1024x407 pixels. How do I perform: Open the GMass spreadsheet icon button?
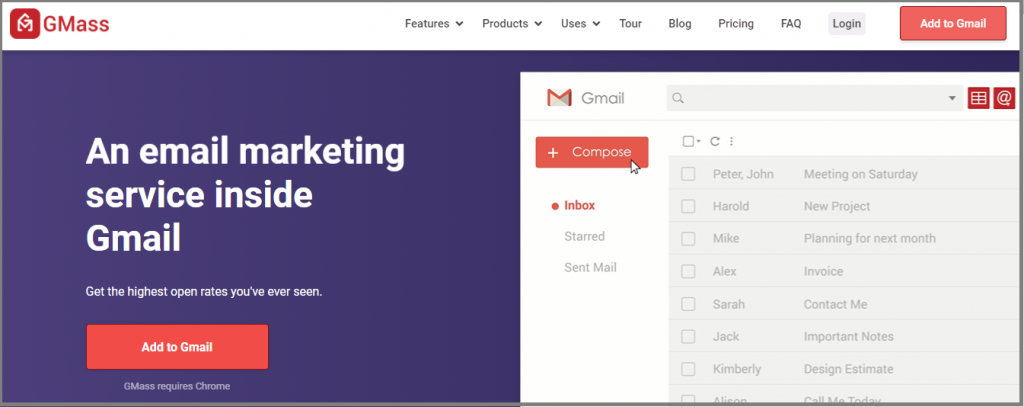click(x=978, y=98)
